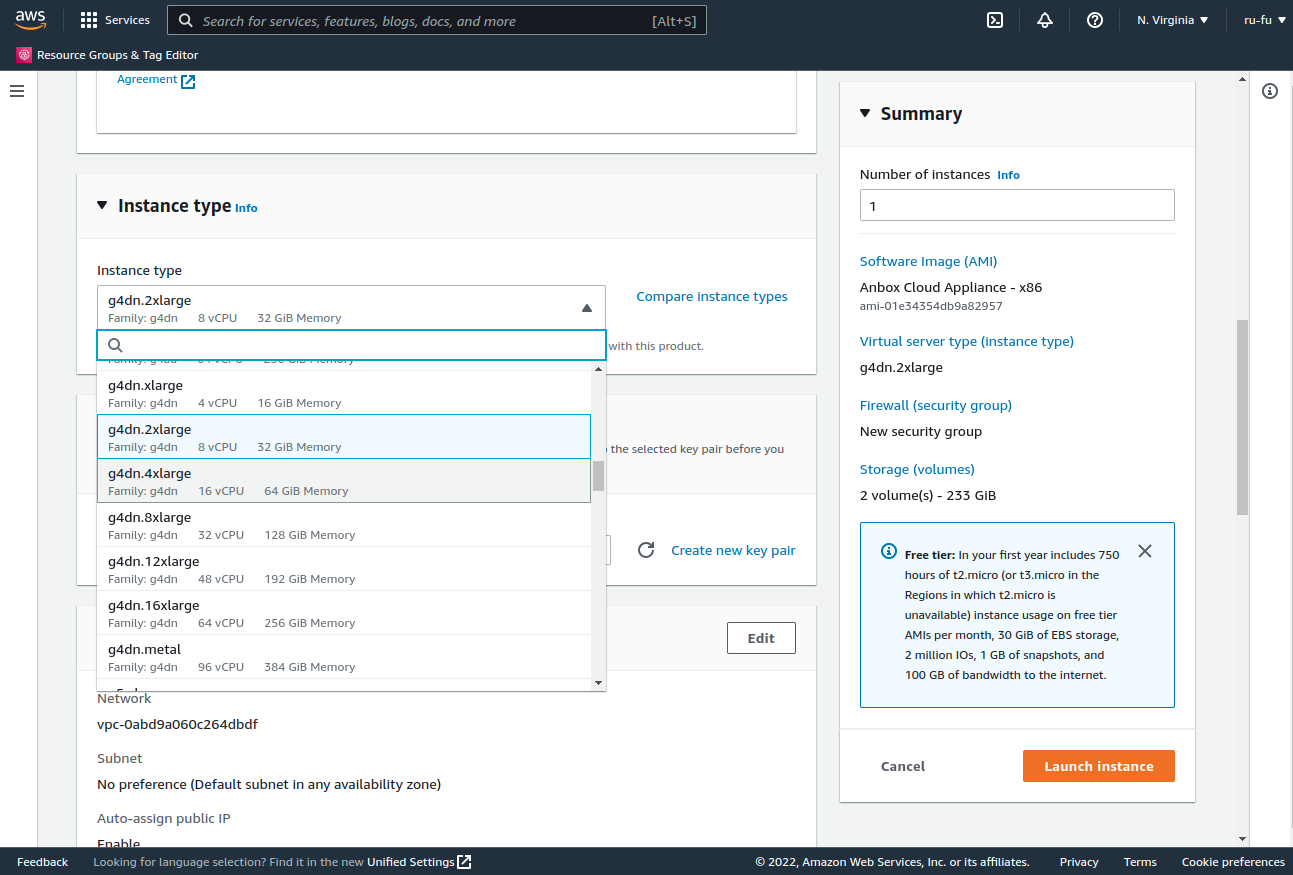Pick g4dn.metal instance type
The width and height of the screenshot is (1293, 875).
pos(344,657)
